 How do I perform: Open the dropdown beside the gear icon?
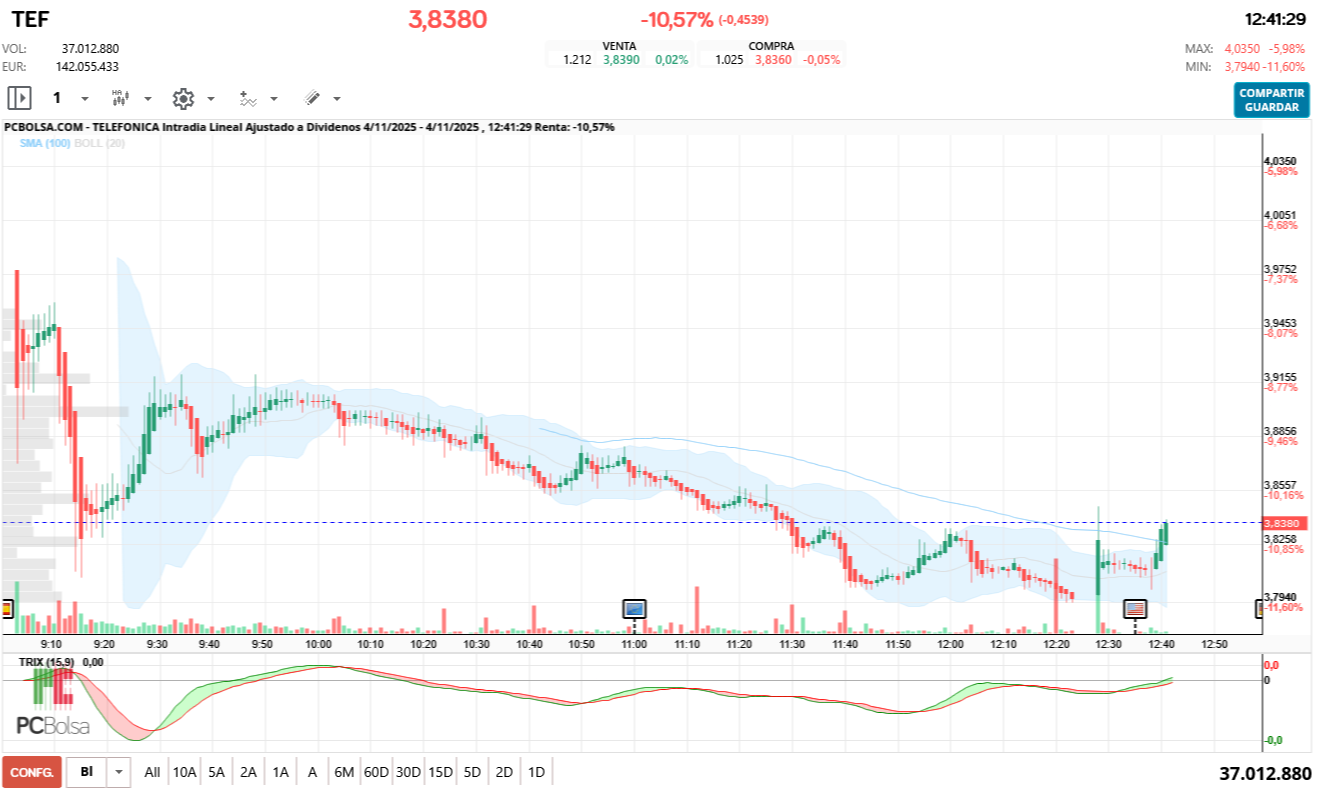(210, 98)
